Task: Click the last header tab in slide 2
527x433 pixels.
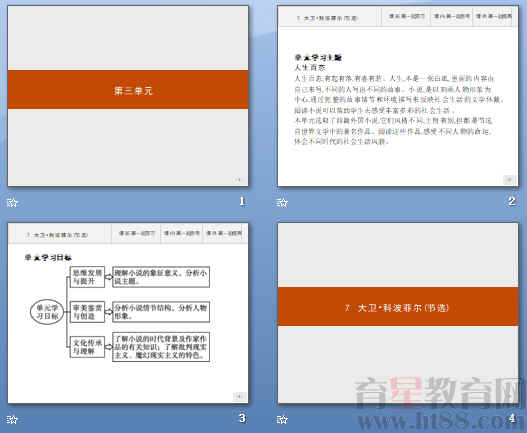Action: pyautogui.click(x=493, y=16)
